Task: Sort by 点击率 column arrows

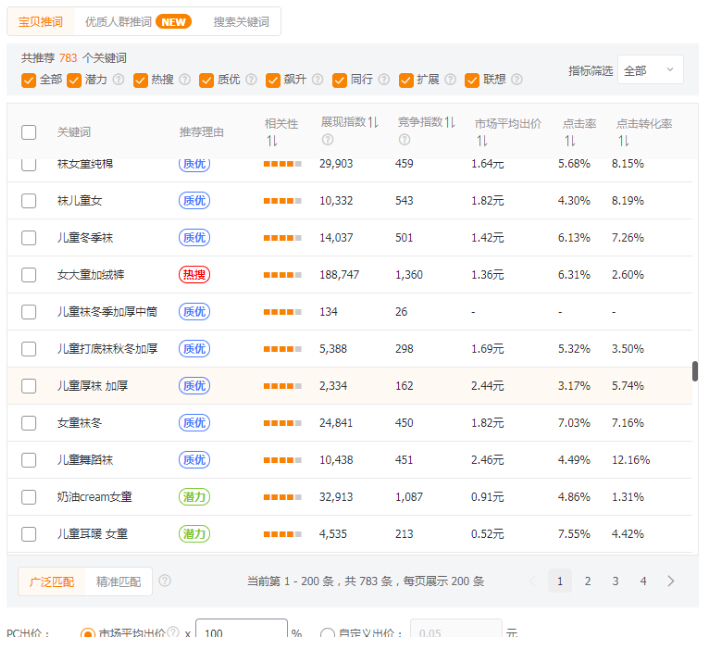Action: pyautogui.click(x=568, y=141)
